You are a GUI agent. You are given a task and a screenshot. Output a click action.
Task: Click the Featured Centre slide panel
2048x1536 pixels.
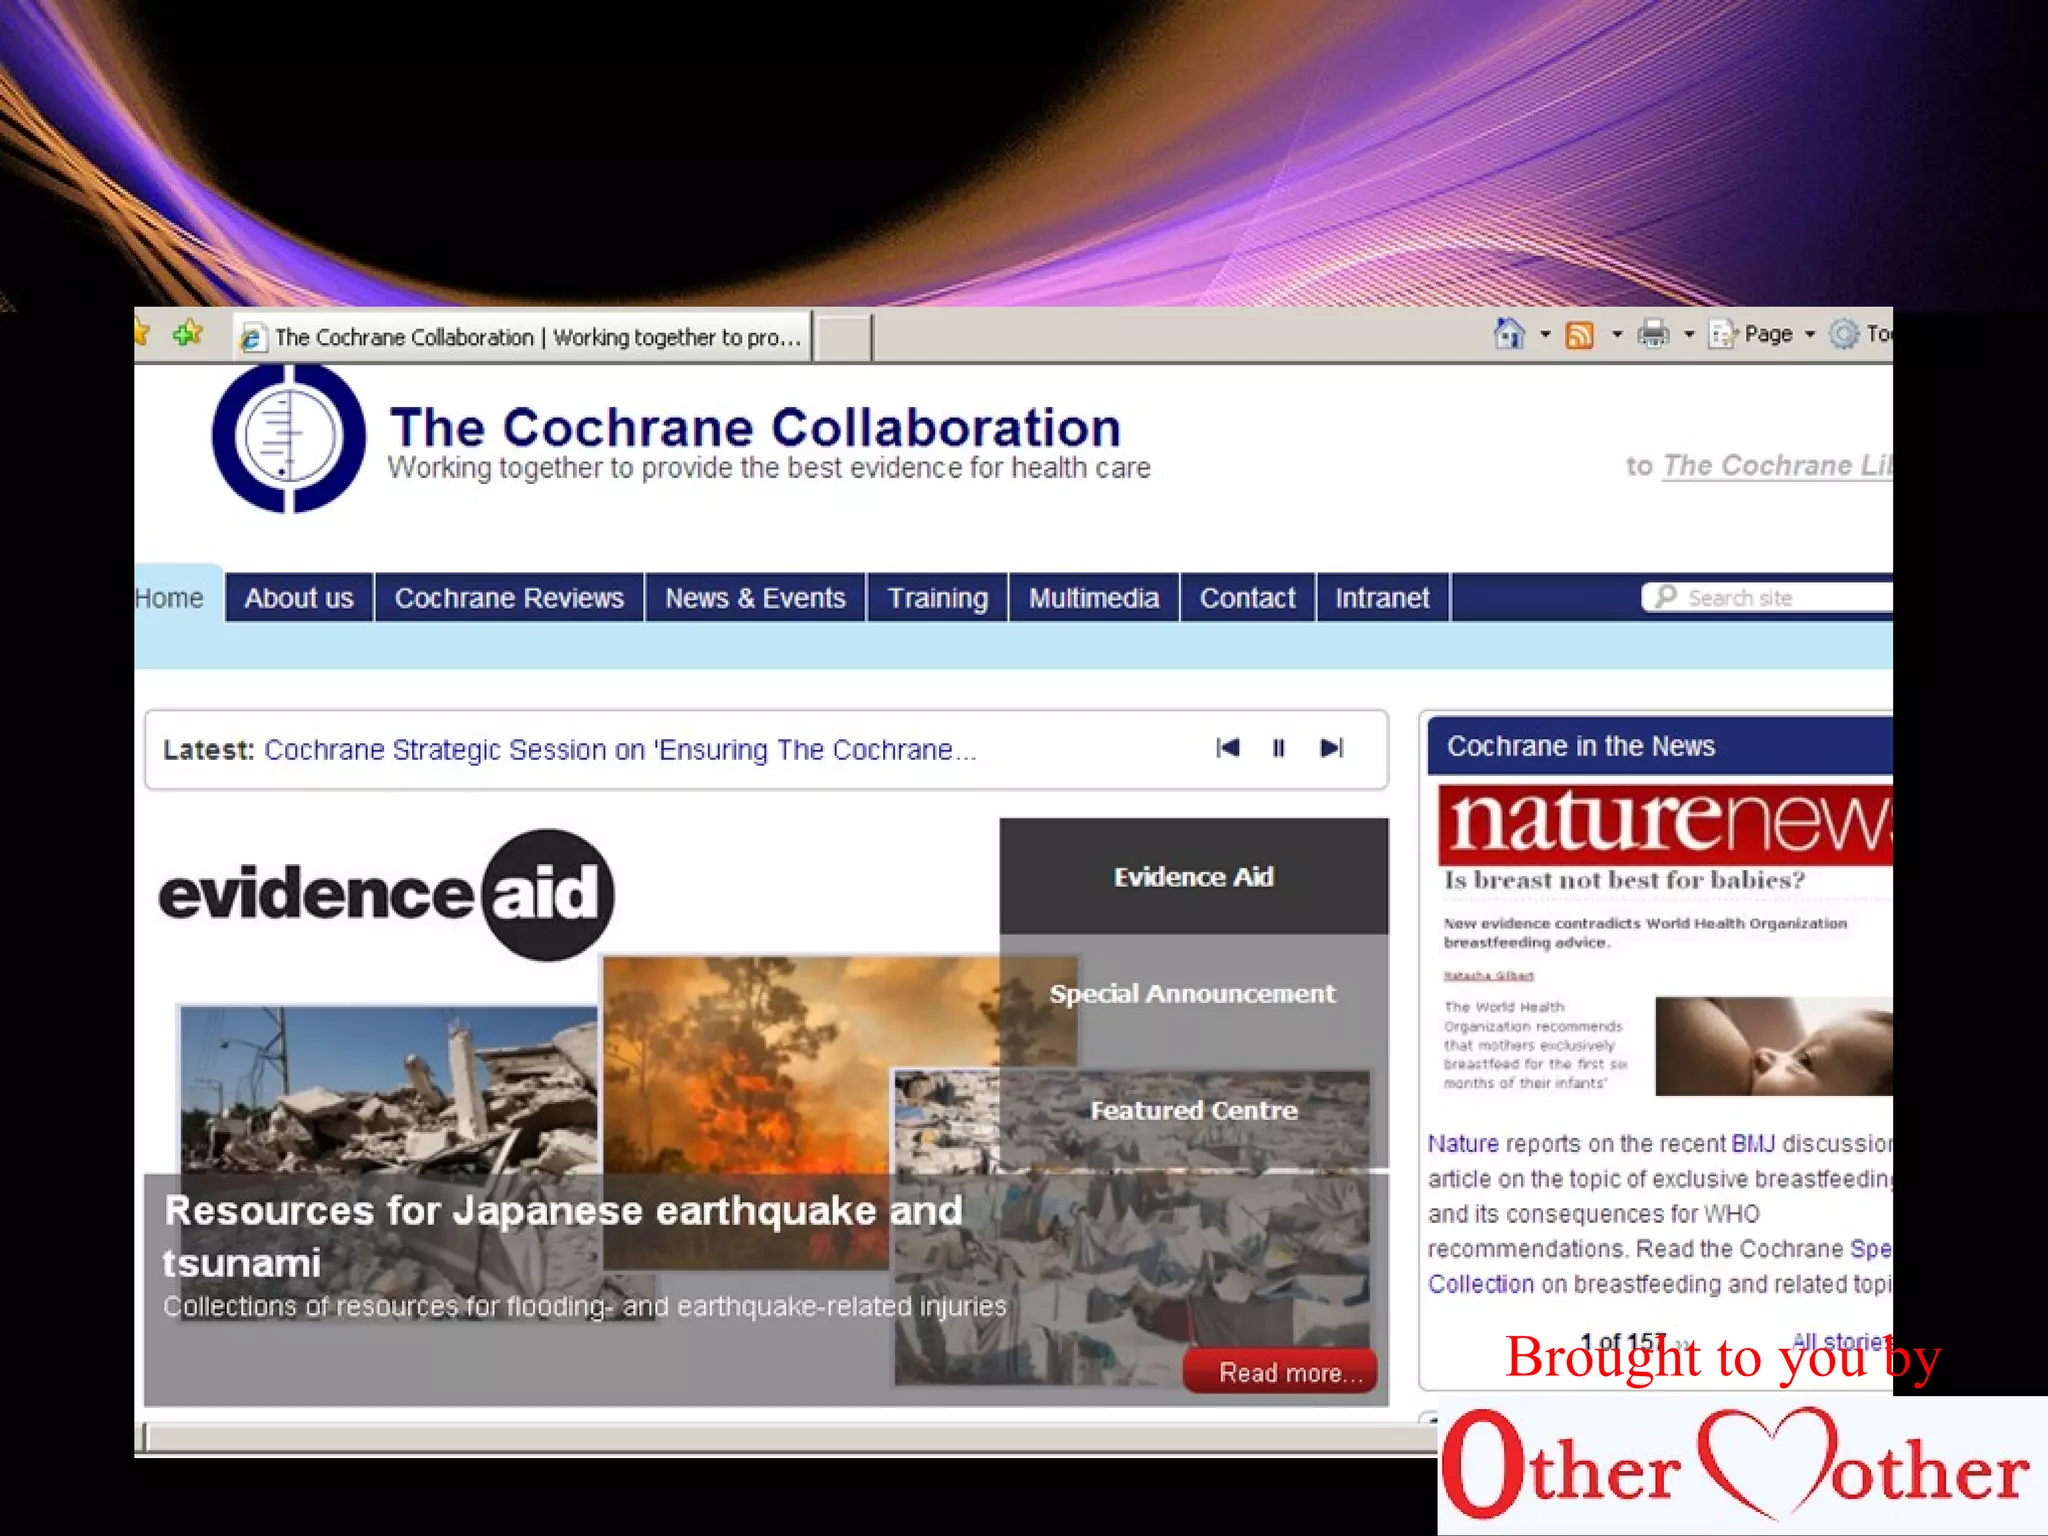(1193, 1111)
